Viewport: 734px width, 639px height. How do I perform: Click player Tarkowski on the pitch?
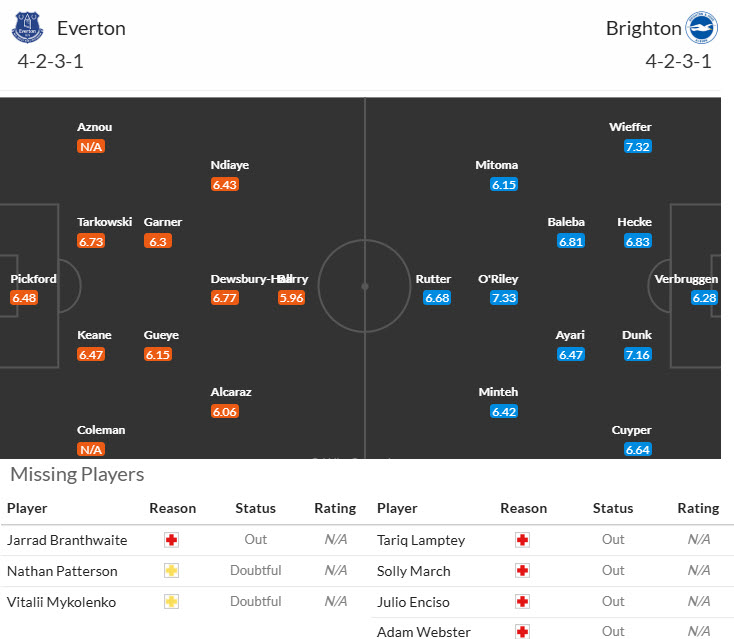[x=104, y=222]
